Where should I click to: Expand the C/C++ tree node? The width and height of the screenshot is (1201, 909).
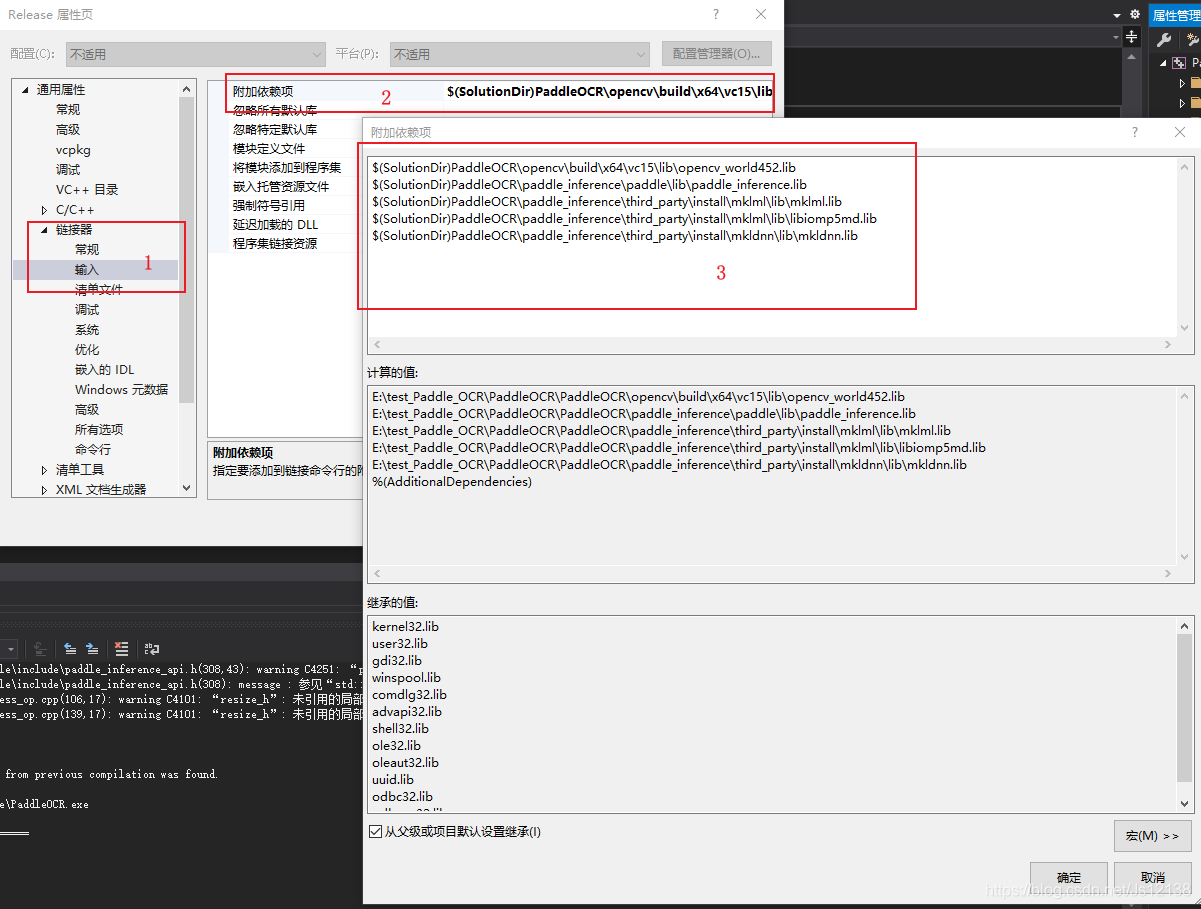point(44,210)
